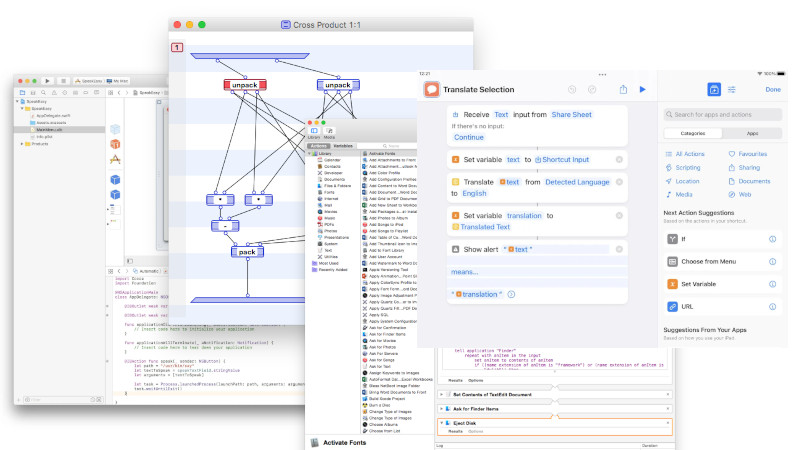Run the Translate Selection shortcut
Viewport: 800px width, 450px height.
pyautogui.click(x=643, y=89)
